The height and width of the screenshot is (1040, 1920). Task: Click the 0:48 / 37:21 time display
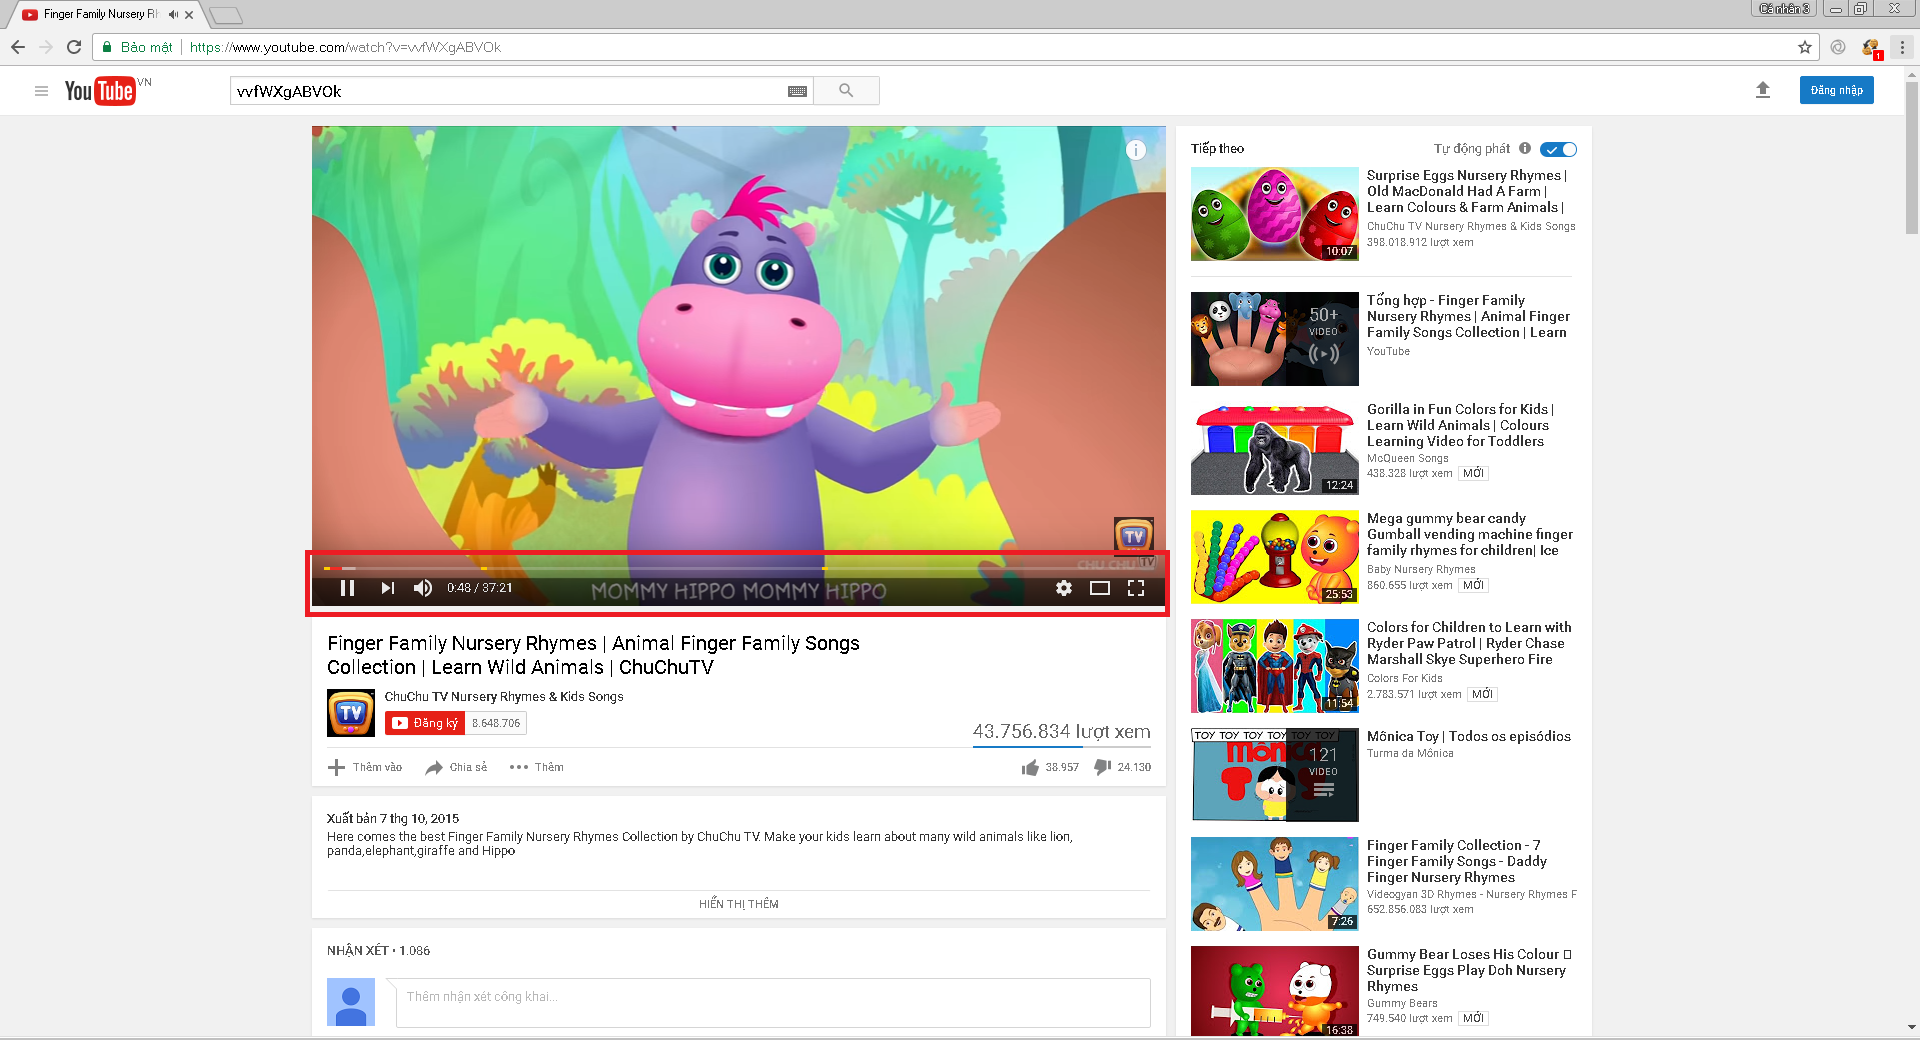479,588
